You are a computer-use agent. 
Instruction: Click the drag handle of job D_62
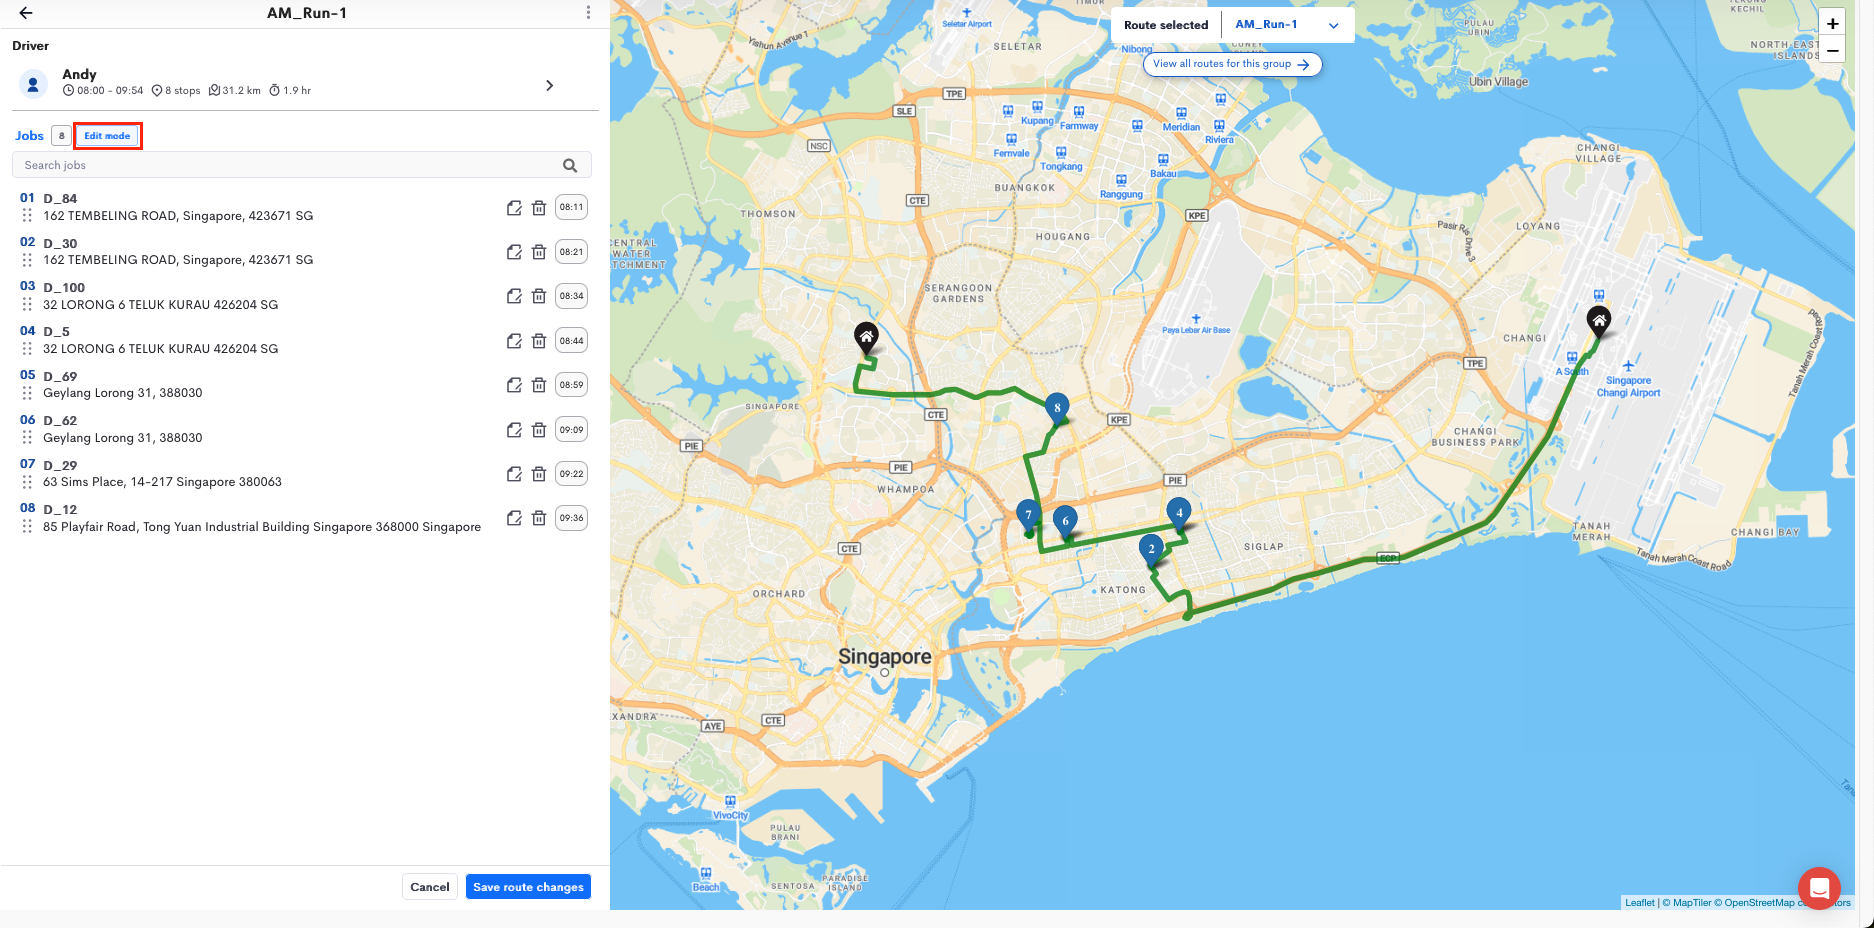(x=27, y=437)
